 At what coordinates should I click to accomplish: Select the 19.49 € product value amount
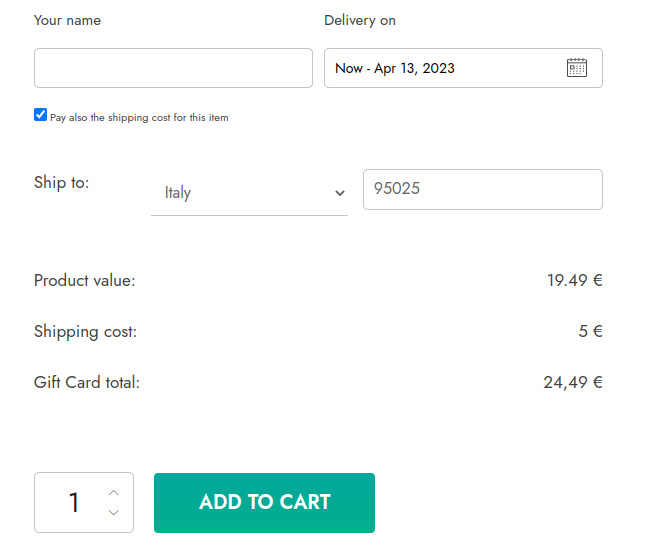tap(575, 280)
